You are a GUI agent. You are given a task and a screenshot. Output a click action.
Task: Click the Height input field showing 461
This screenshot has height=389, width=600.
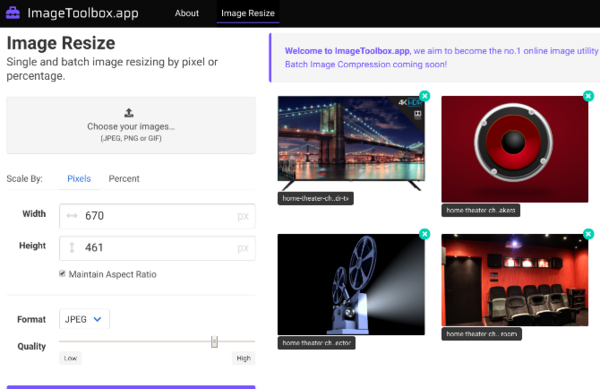(157, 248)
